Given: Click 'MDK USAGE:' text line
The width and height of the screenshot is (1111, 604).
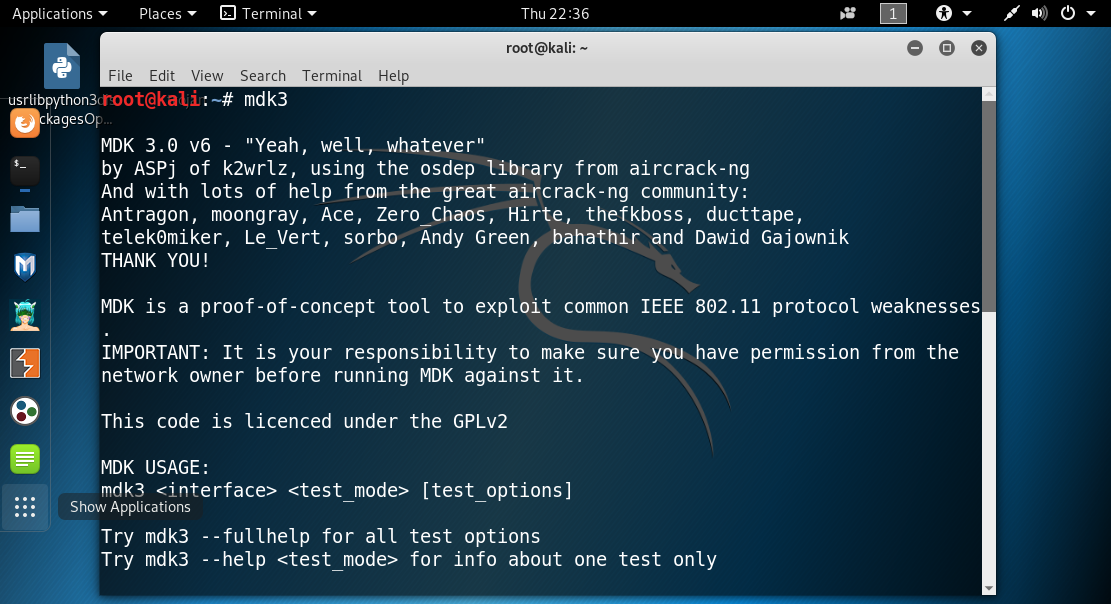Looking at the screenshot, I should [156, 468].
